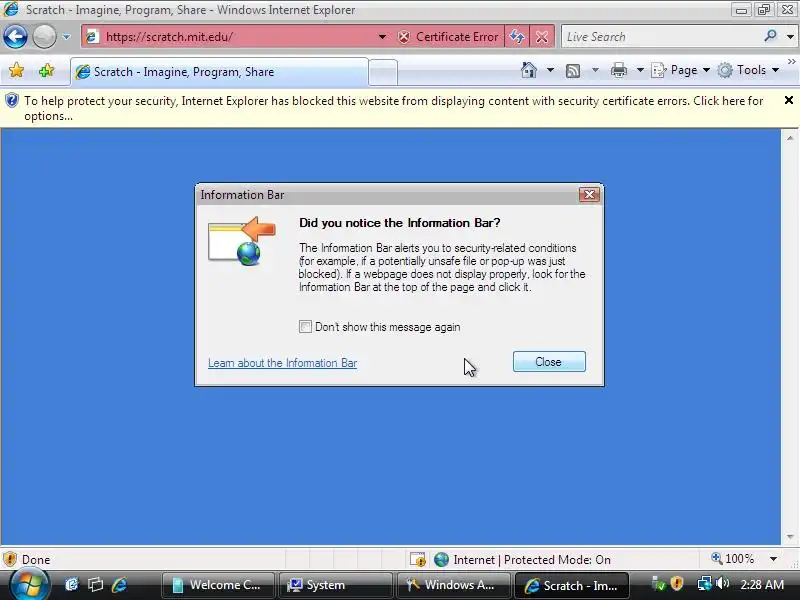Click the scroll up arrow on page scrollbar
The image size is (800, 600).
tap(790, 138)
